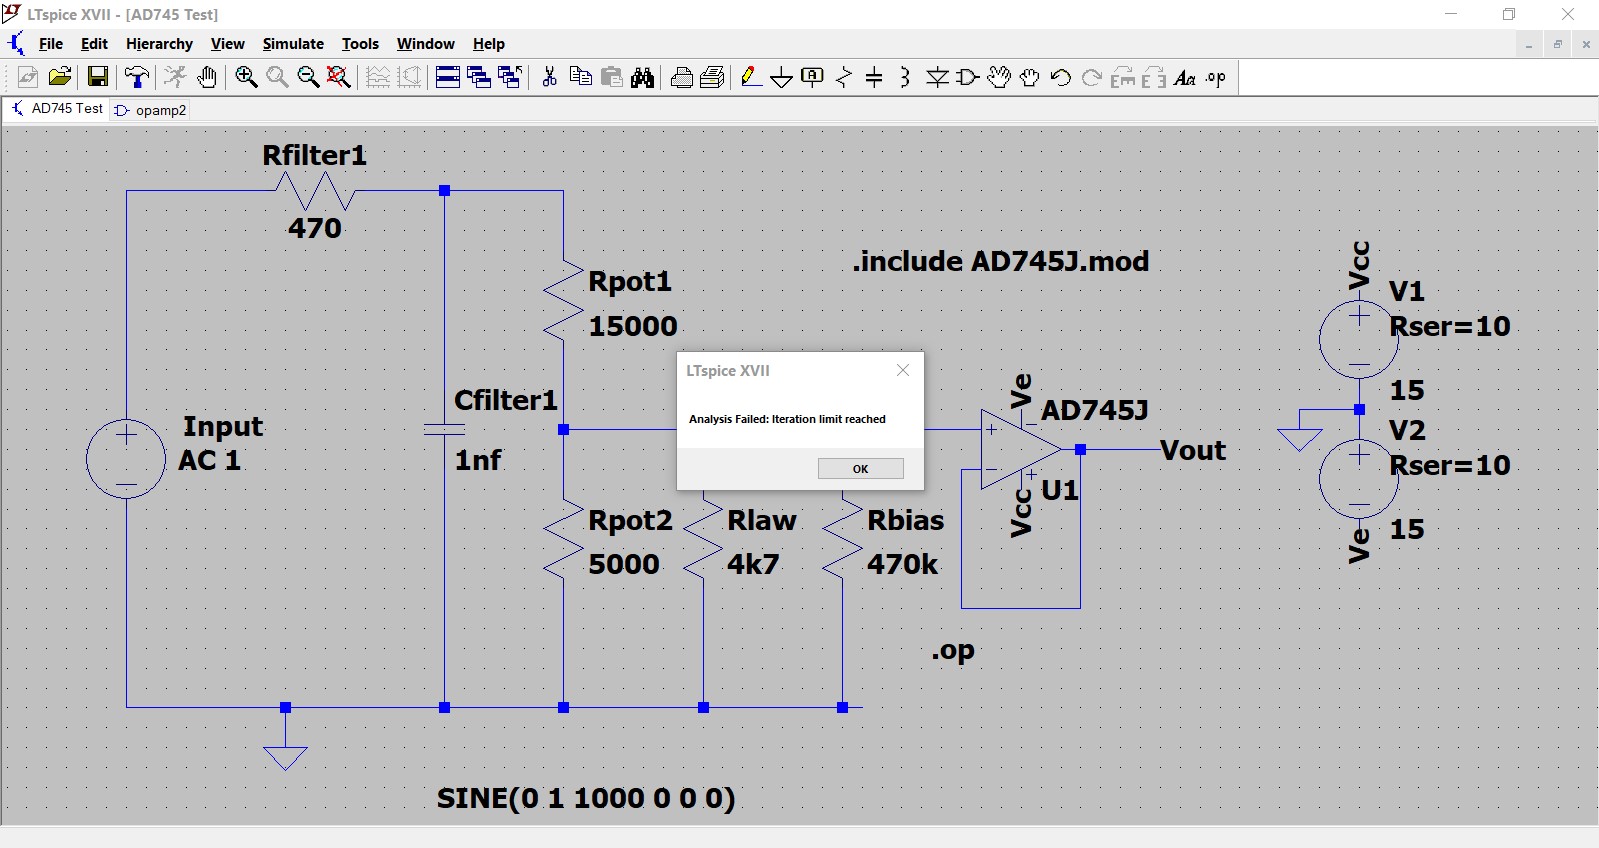Select the Component gate icon
Screen dimensions: 1599x848
point(968,77)
